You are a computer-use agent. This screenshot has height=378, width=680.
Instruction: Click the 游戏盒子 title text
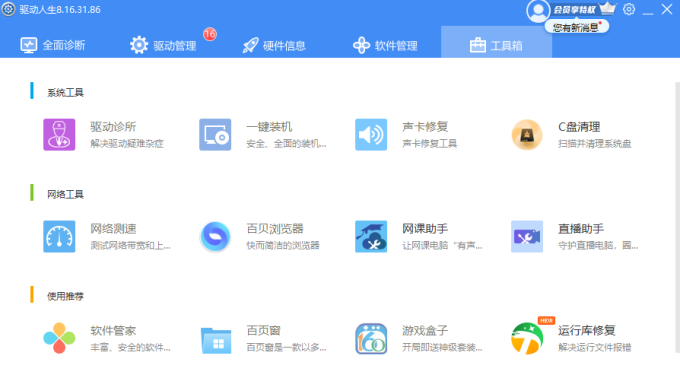click(425, 331)
